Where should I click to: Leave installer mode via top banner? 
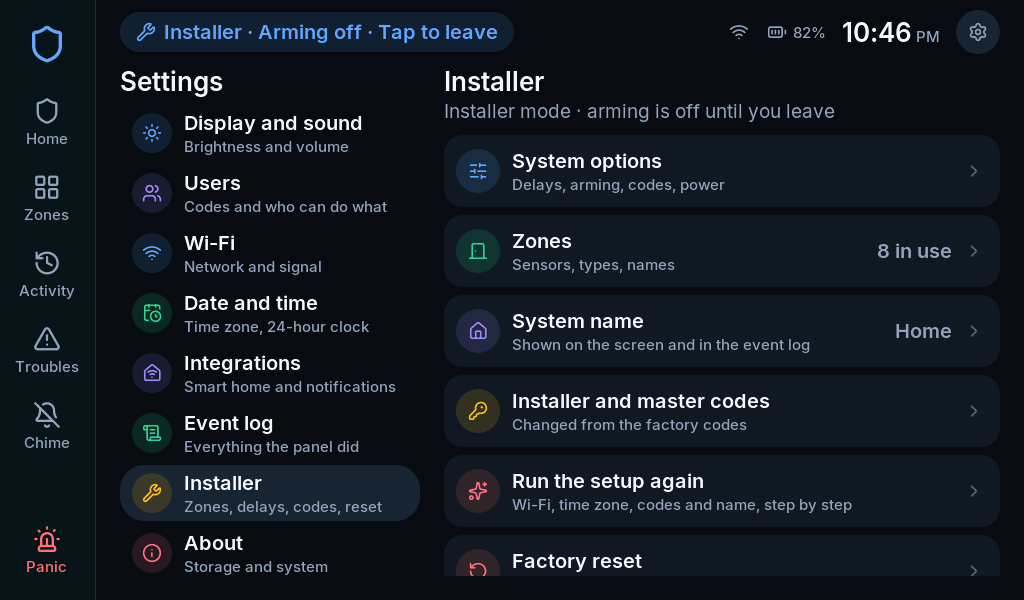pos(317,32)
